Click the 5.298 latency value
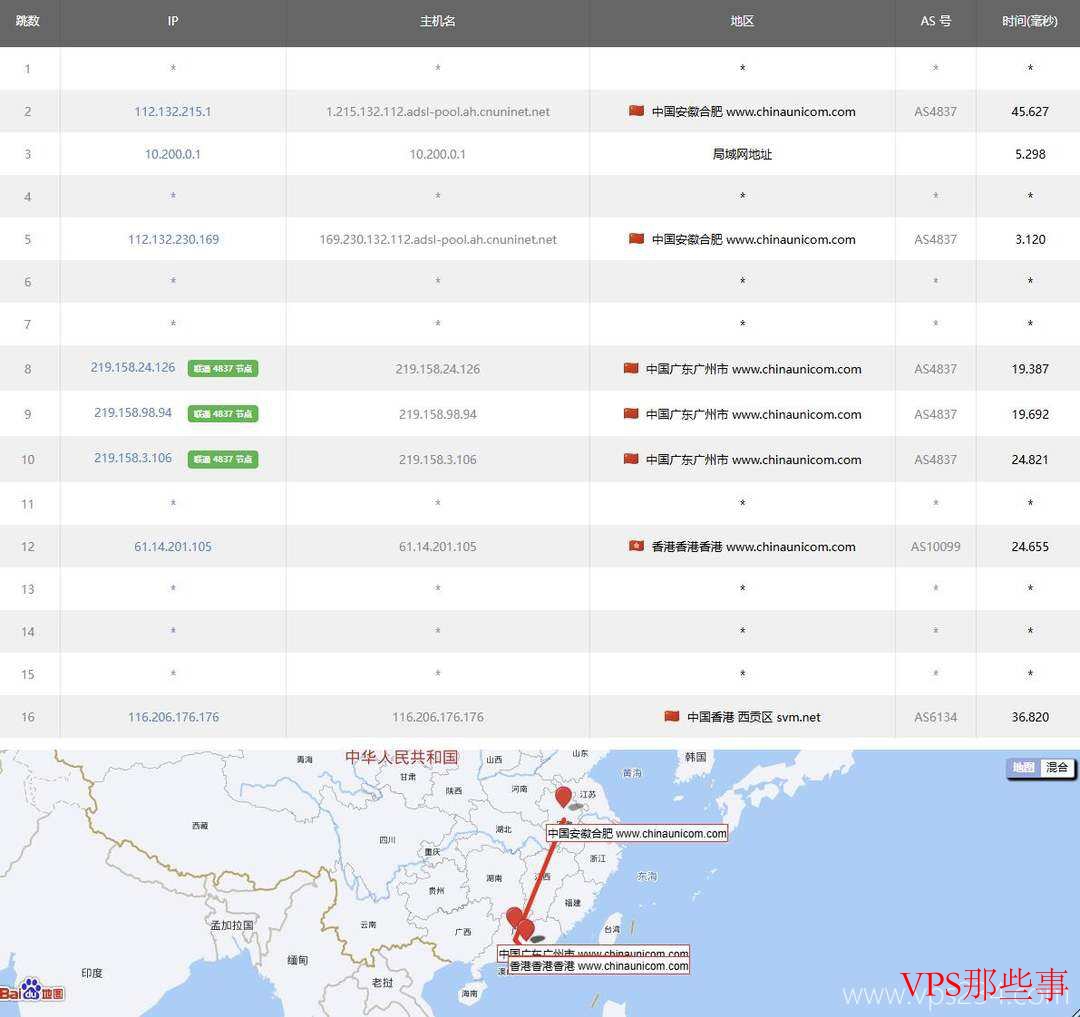Viewport: 1080px width, 1017px height. pos(1030,154)
